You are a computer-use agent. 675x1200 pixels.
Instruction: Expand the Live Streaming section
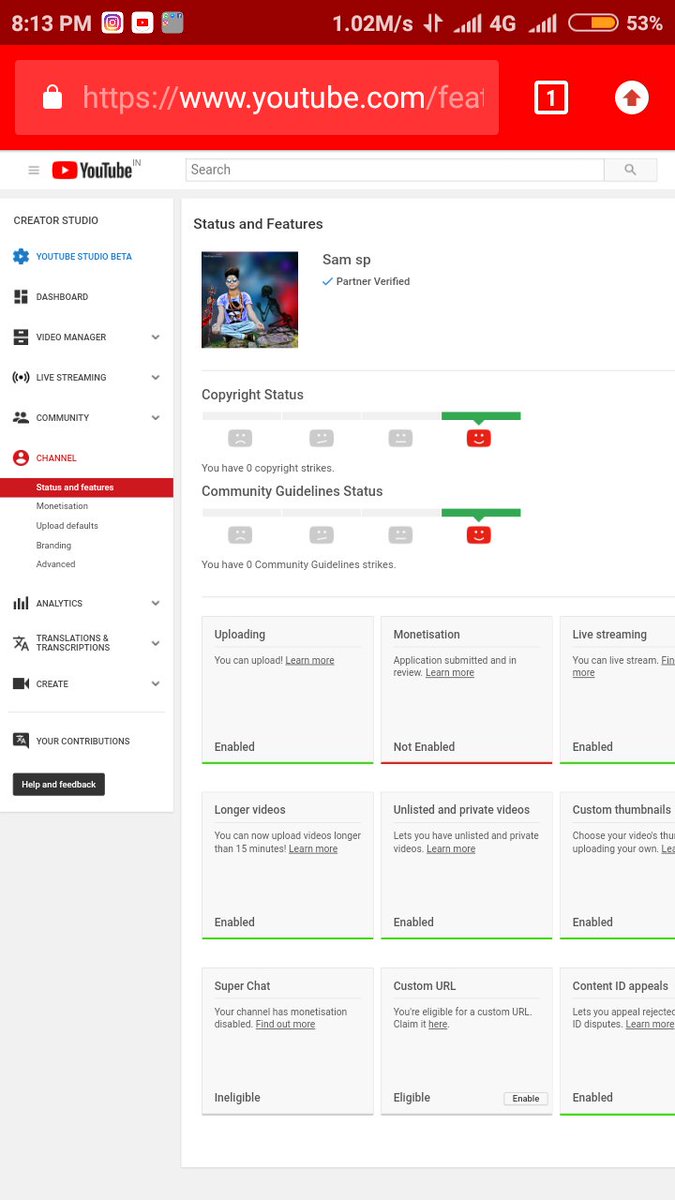click(x=155, y=377)
